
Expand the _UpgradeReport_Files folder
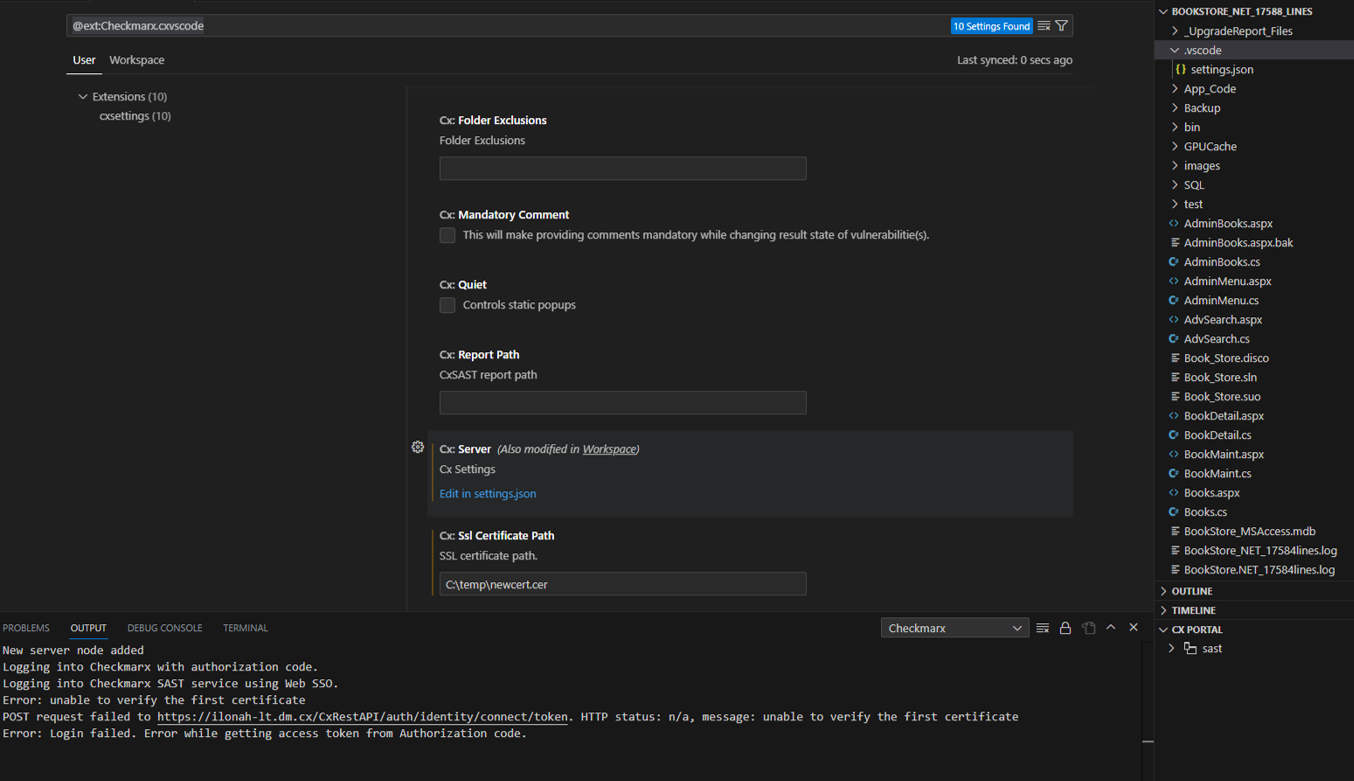[1175, 31]
